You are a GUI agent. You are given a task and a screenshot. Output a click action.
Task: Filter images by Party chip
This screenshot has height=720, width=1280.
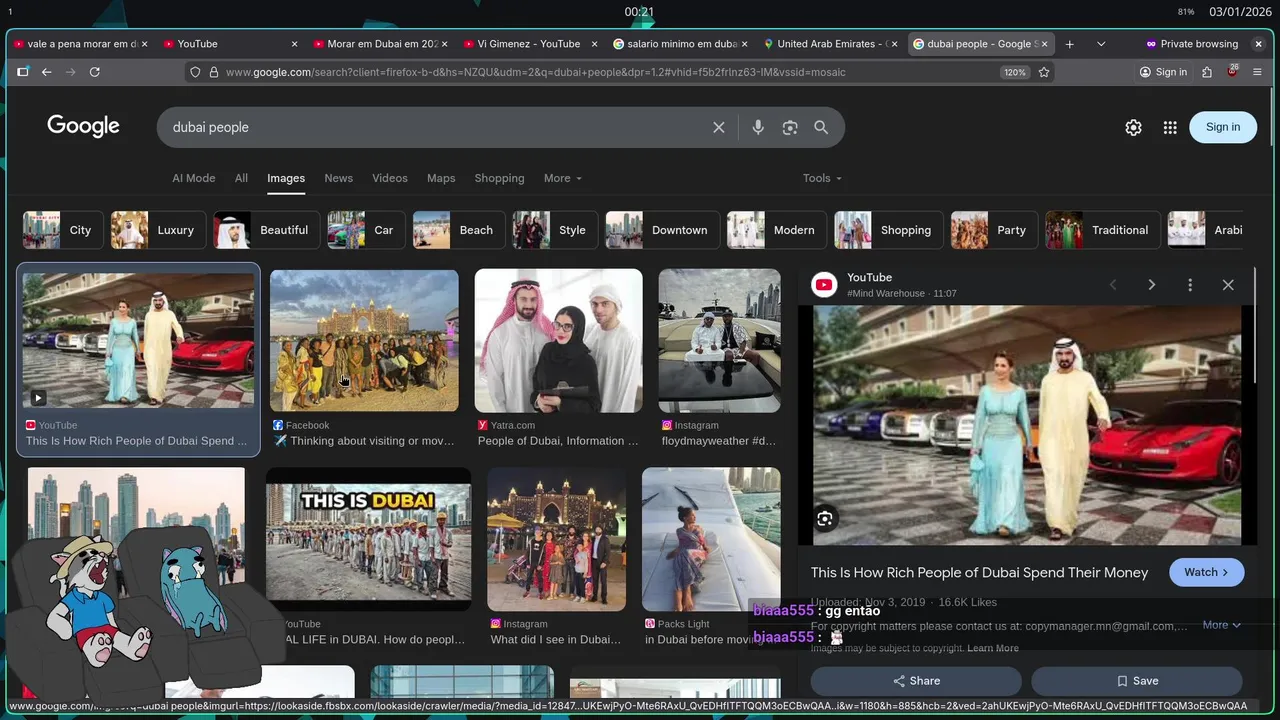994,230
